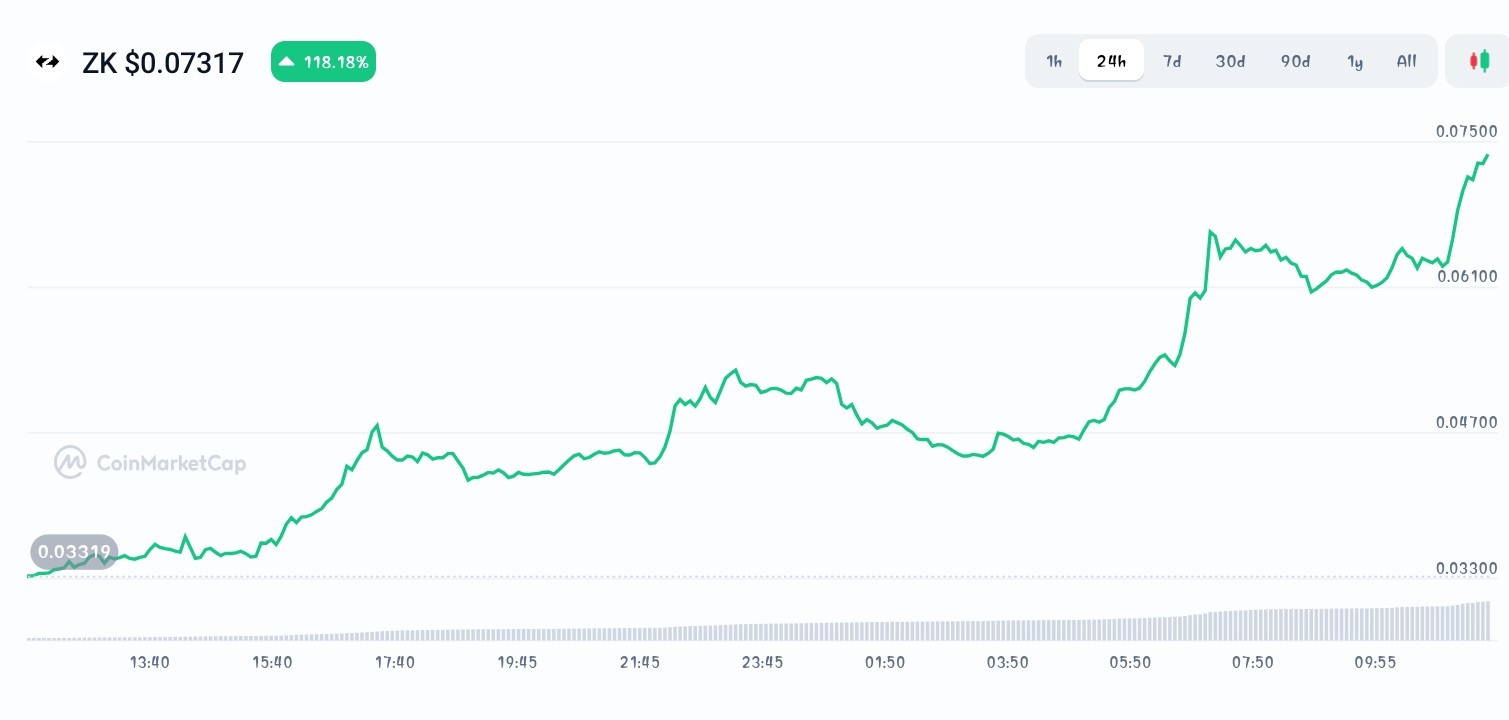Click the 0.06100 axis label
The height and width of the screenshot is (720, 1509).
(1467, 276)
